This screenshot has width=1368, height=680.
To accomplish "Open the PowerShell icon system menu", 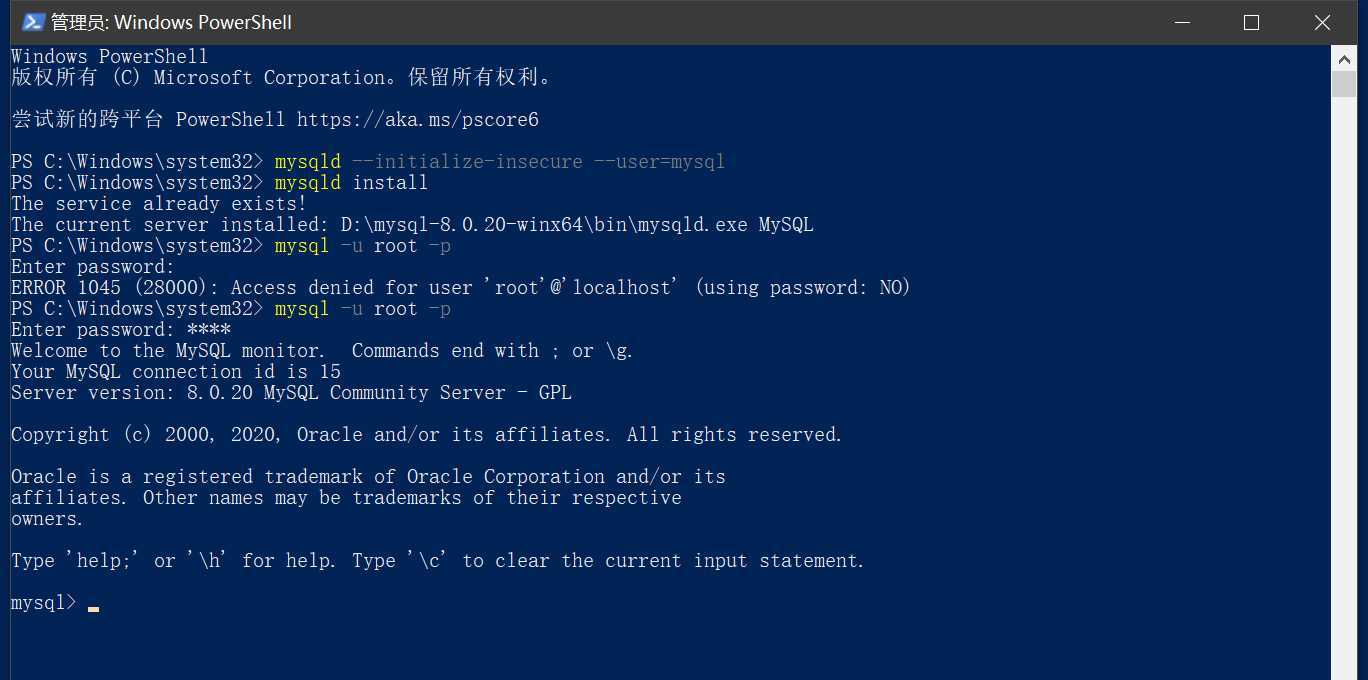I will (33, 22).
